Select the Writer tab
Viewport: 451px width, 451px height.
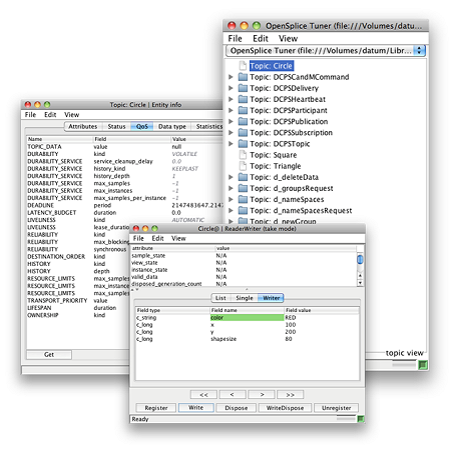(x=271, y=298)
